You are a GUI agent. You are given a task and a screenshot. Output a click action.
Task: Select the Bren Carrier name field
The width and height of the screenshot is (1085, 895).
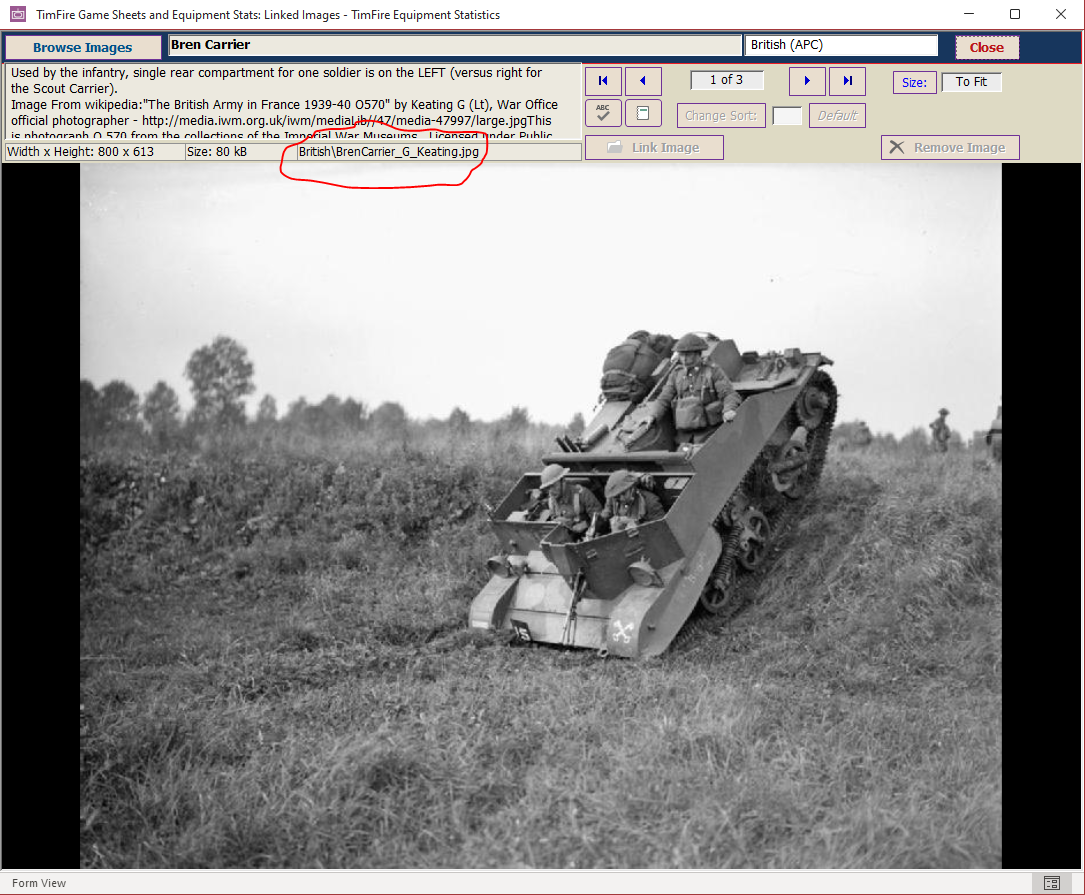coord(455,45)
